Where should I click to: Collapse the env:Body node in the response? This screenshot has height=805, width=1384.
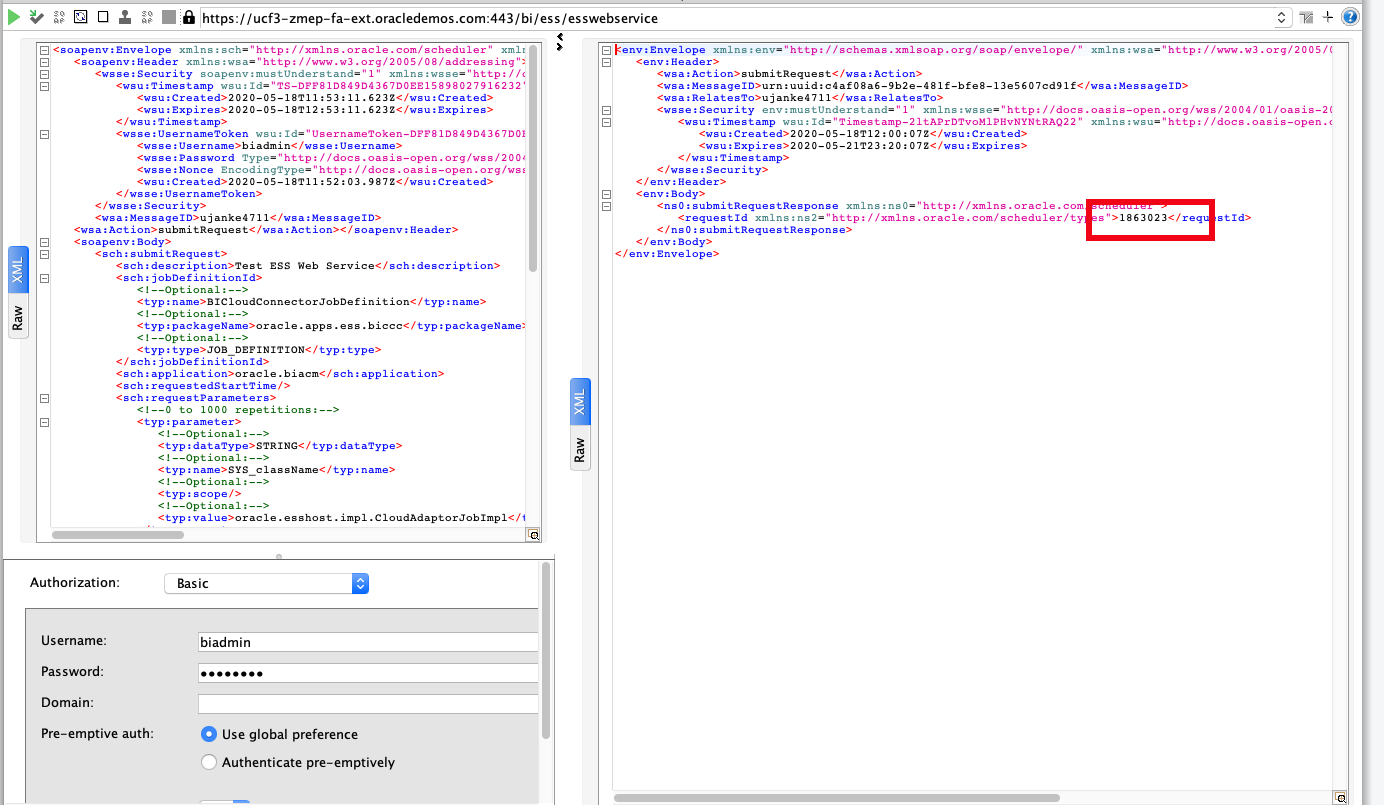[607, 194]
